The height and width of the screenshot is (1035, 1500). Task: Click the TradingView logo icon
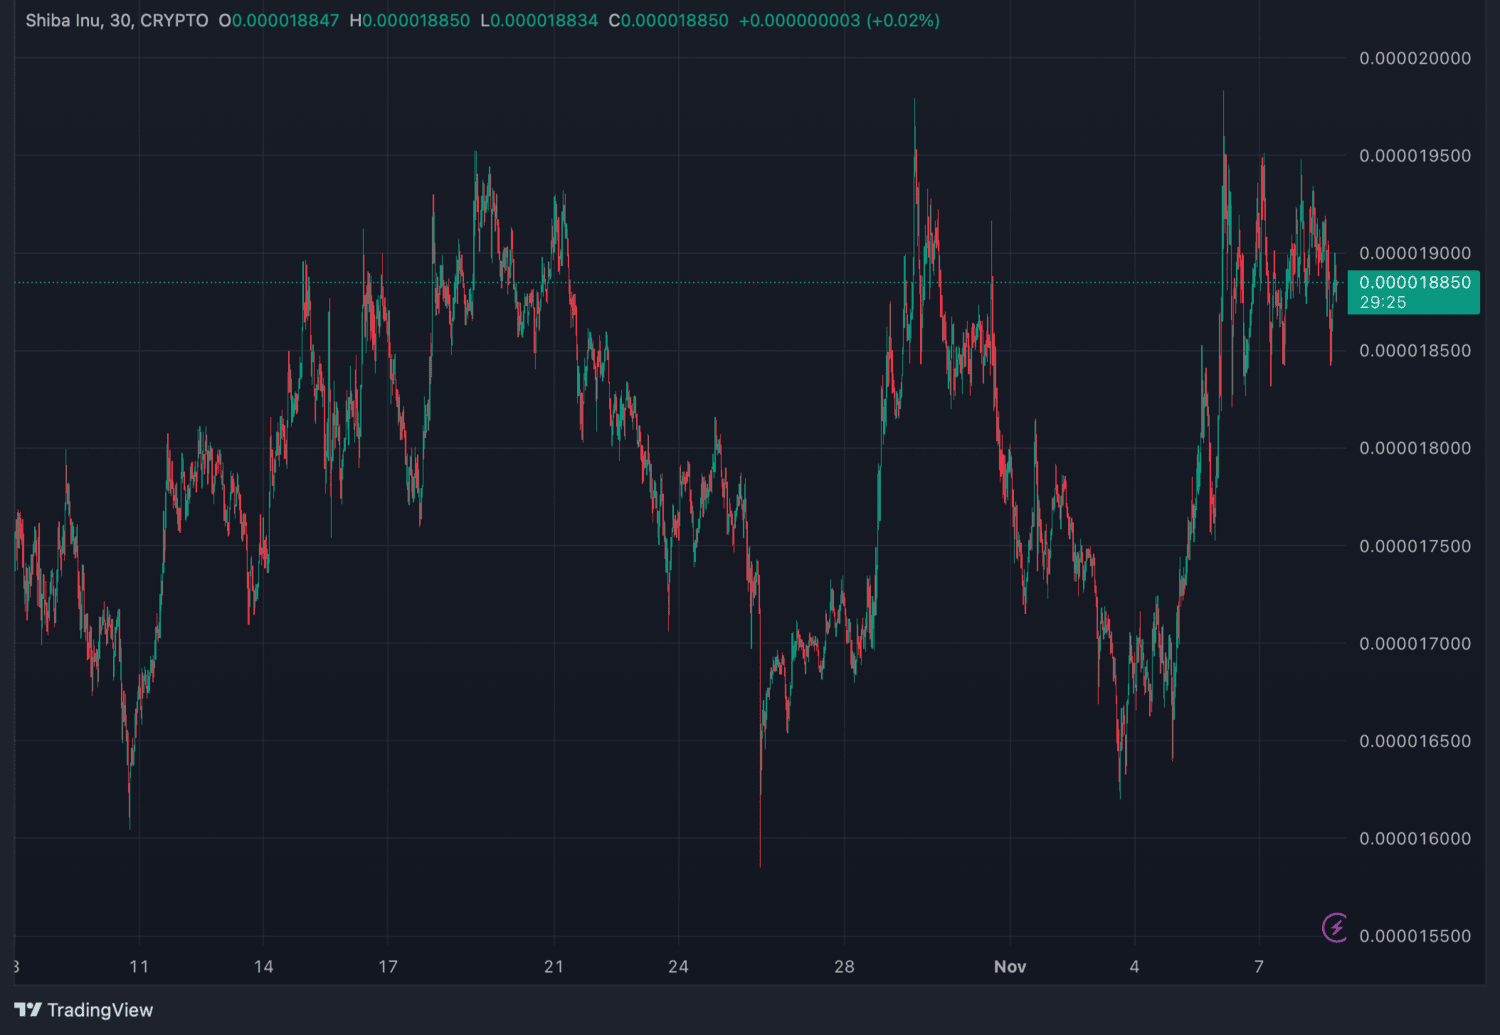(28, 1010)
